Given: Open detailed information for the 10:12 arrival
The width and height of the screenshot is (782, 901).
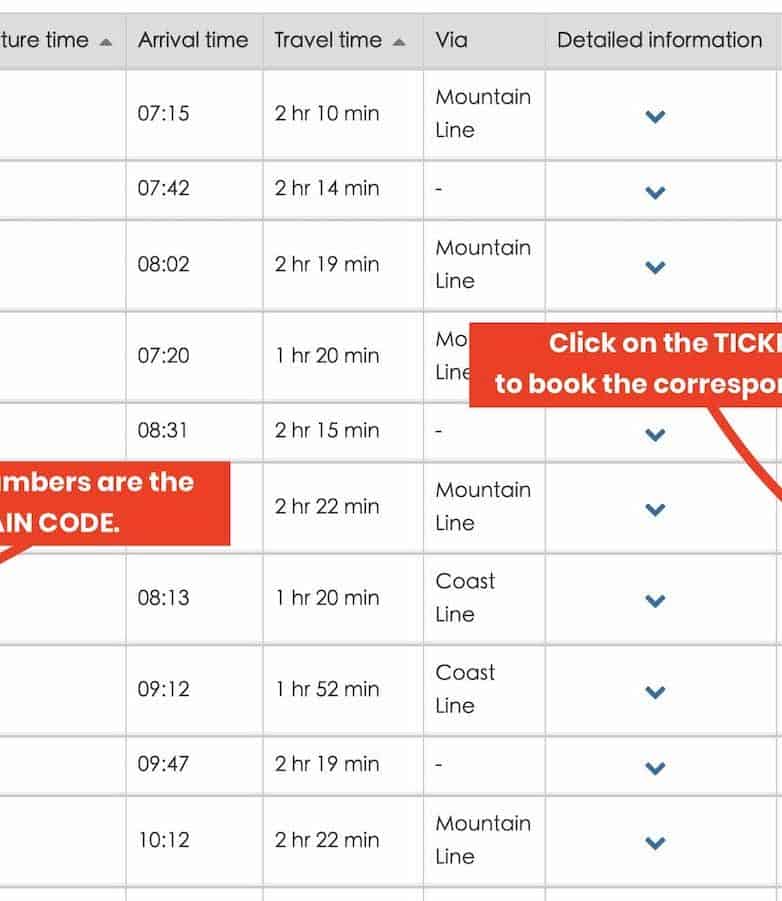Looking at the screenshot, I should (655, 842).
